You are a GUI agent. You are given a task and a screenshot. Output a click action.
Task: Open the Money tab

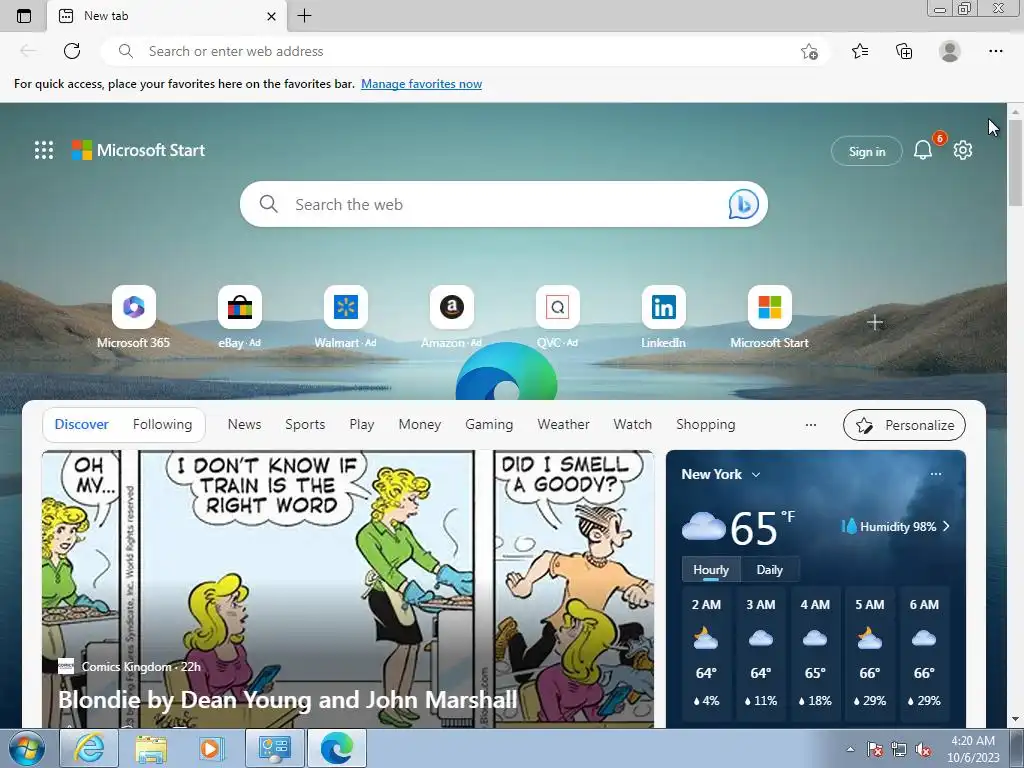[x=420, y=424]
